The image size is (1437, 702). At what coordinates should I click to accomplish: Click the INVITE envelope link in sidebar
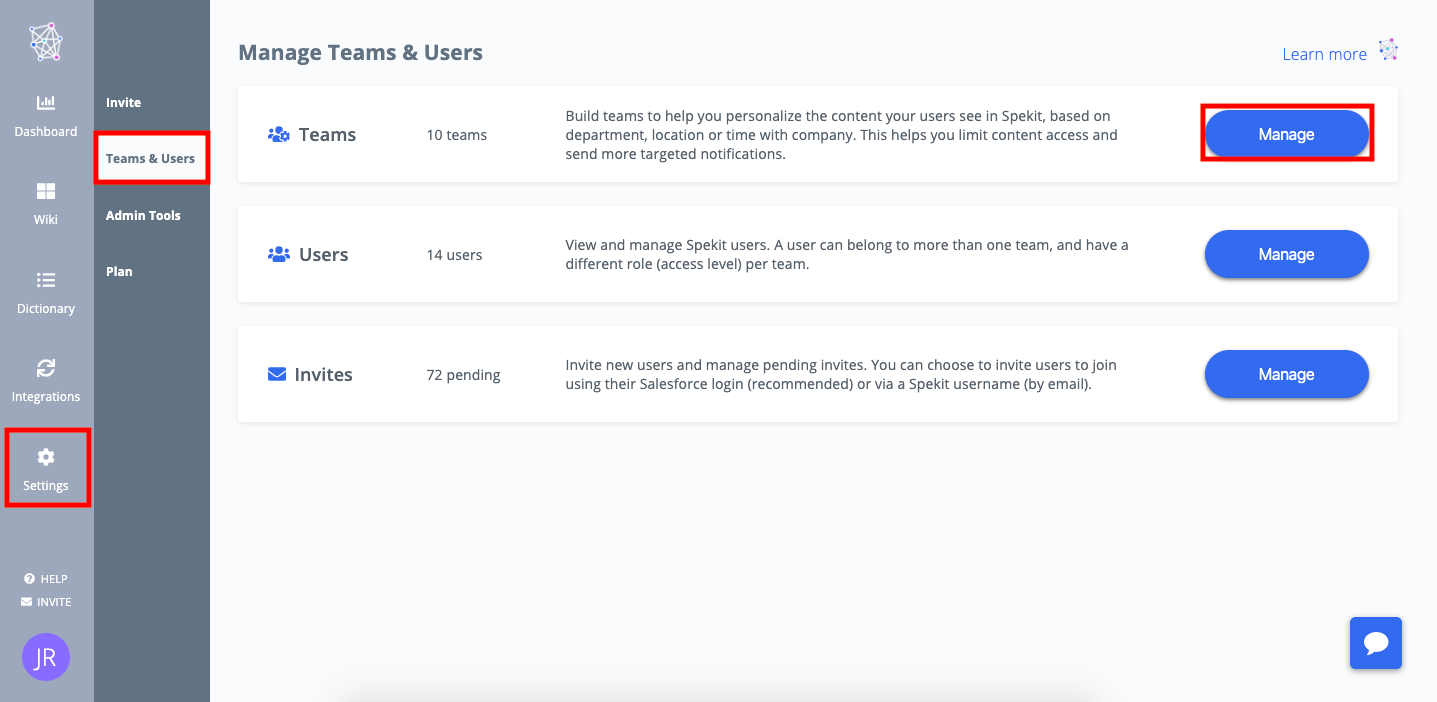pyautogui.click(x=46, y=602)
